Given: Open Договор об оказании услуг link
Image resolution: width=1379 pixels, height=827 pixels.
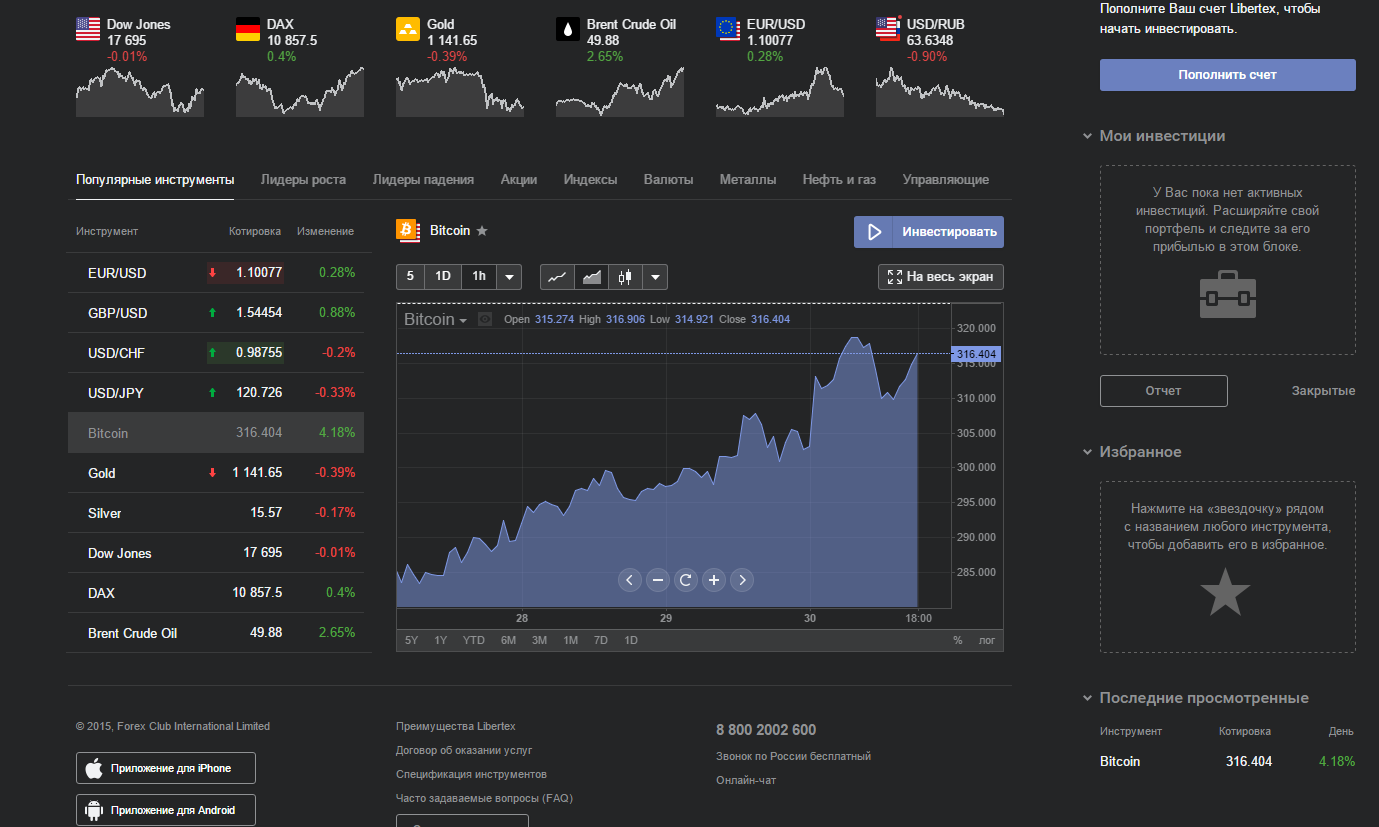Looking at the screenshot, I should tap(464, 750).
